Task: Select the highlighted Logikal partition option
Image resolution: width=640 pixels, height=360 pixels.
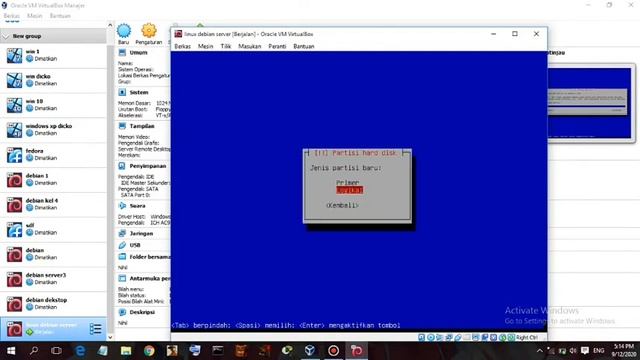Action: tap(349, 190)
